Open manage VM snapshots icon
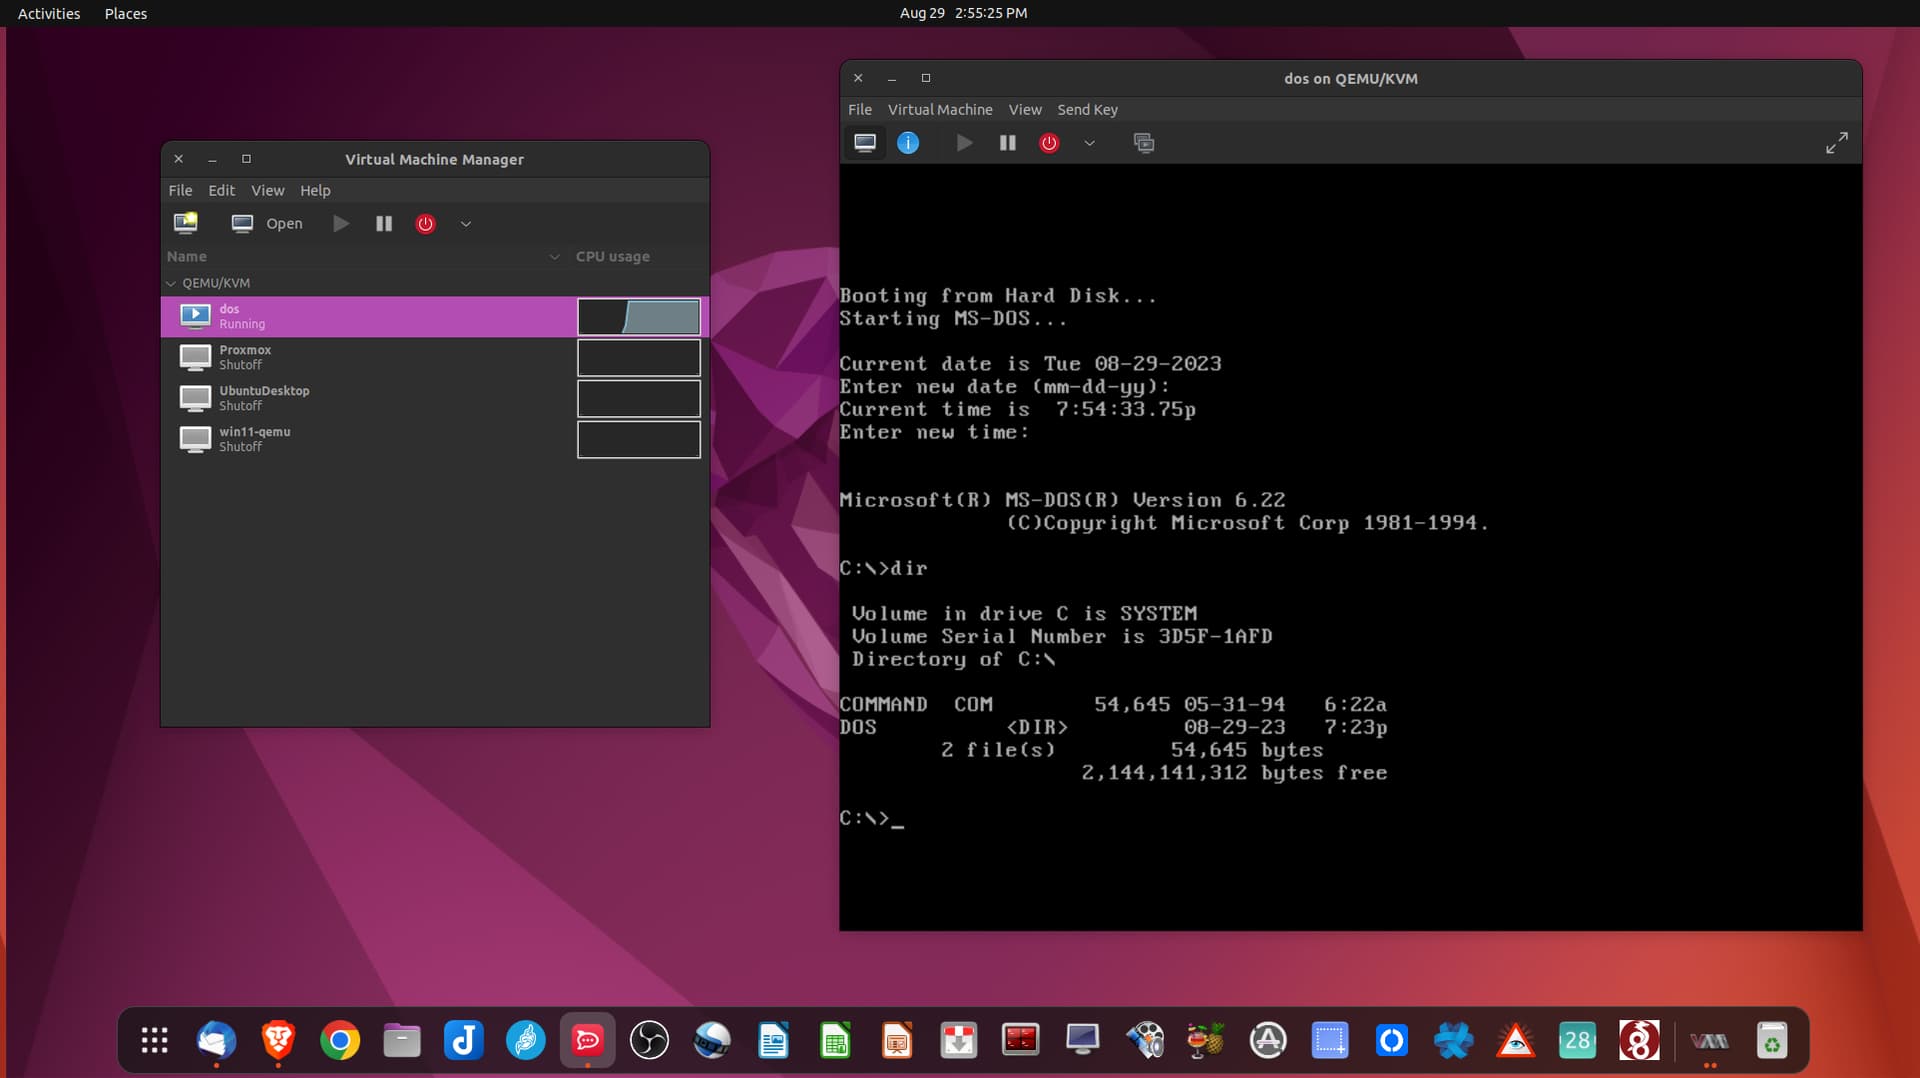Screen dimensions: 1920x1078 pyautogui.click(x=1144, y=143)
